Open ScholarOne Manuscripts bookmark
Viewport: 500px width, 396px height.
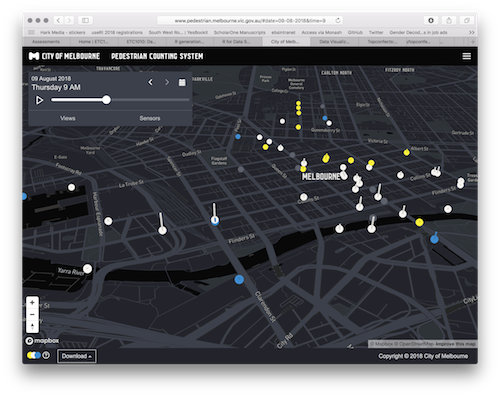pyautogui.click(x=240, y=32)
